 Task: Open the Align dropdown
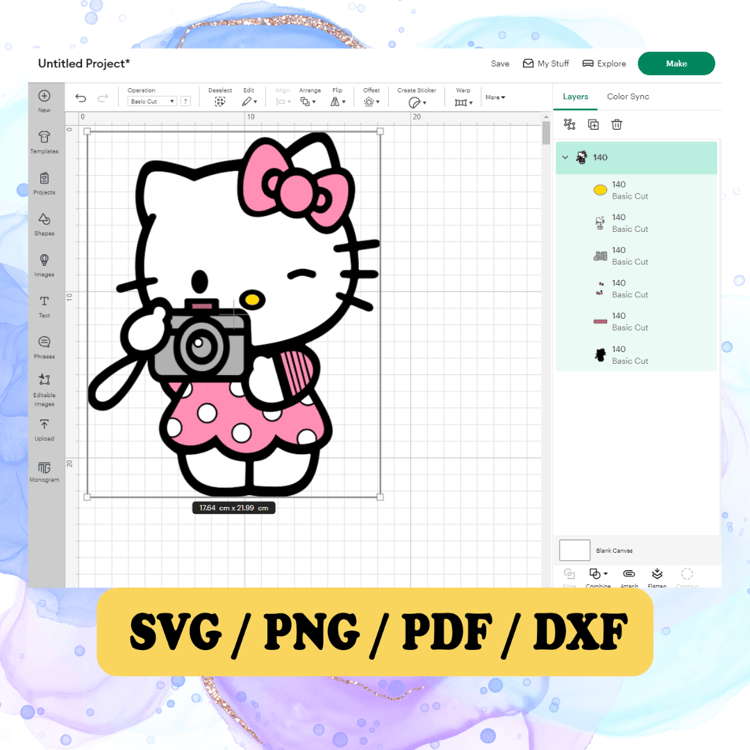point(283,101)
